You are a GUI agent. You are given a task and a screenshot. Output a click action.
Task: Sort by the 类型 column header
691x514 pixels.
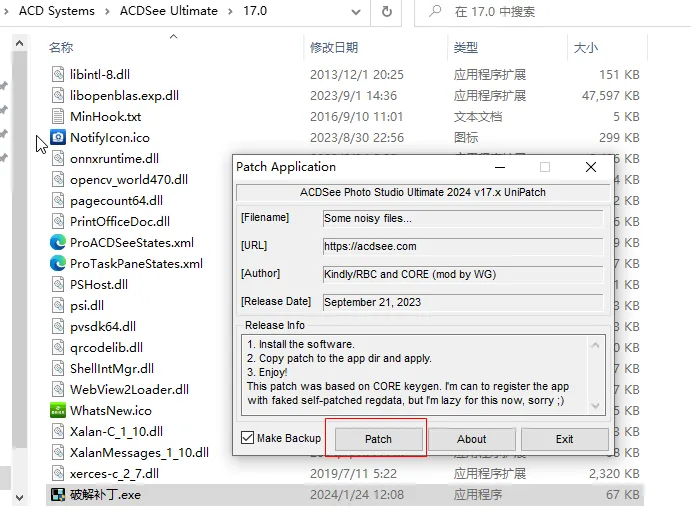466,48
